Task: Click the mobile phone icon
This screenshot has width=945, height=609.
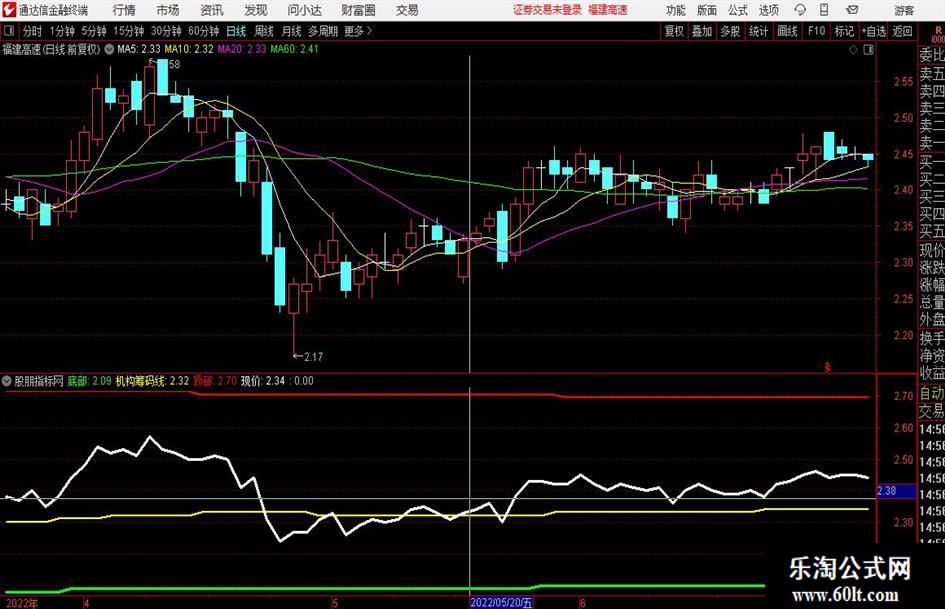Action: (824, 10)
